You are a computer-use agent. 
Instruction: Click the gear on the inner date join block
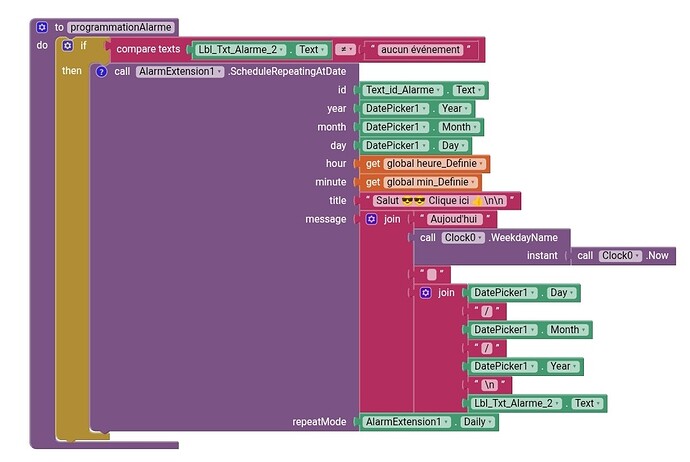tap(426, 293)
